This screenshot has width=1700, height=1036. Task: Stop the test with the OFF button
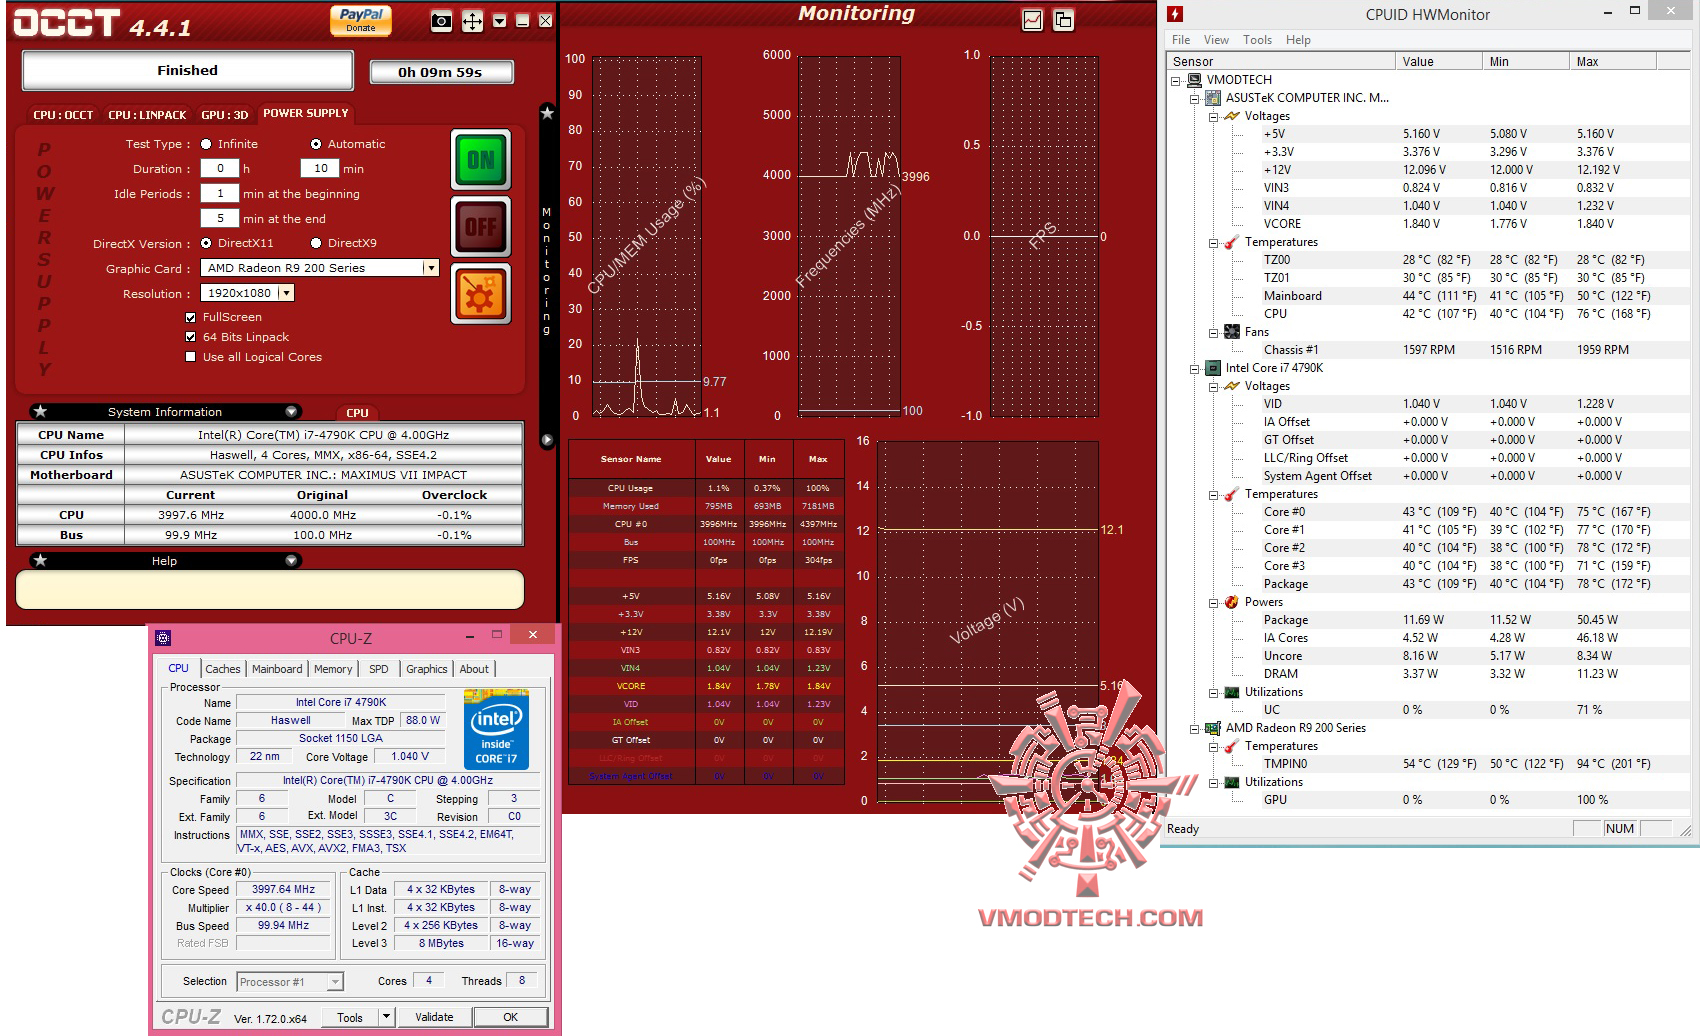(x=481, y=227)
